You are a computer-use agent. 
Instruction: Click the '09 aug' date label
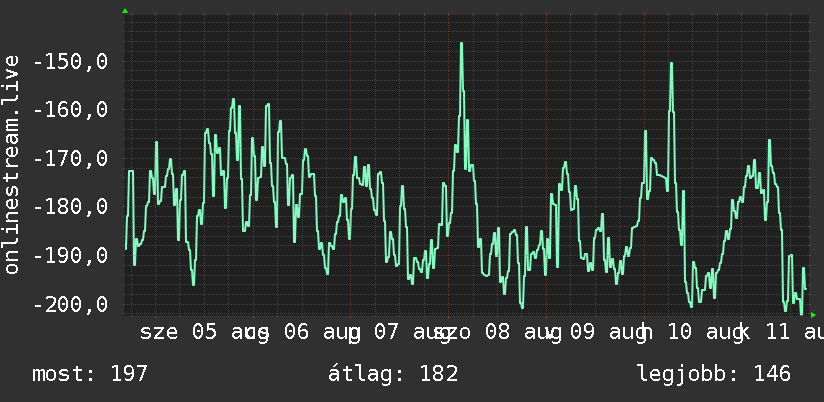click(x=609, y=333)
